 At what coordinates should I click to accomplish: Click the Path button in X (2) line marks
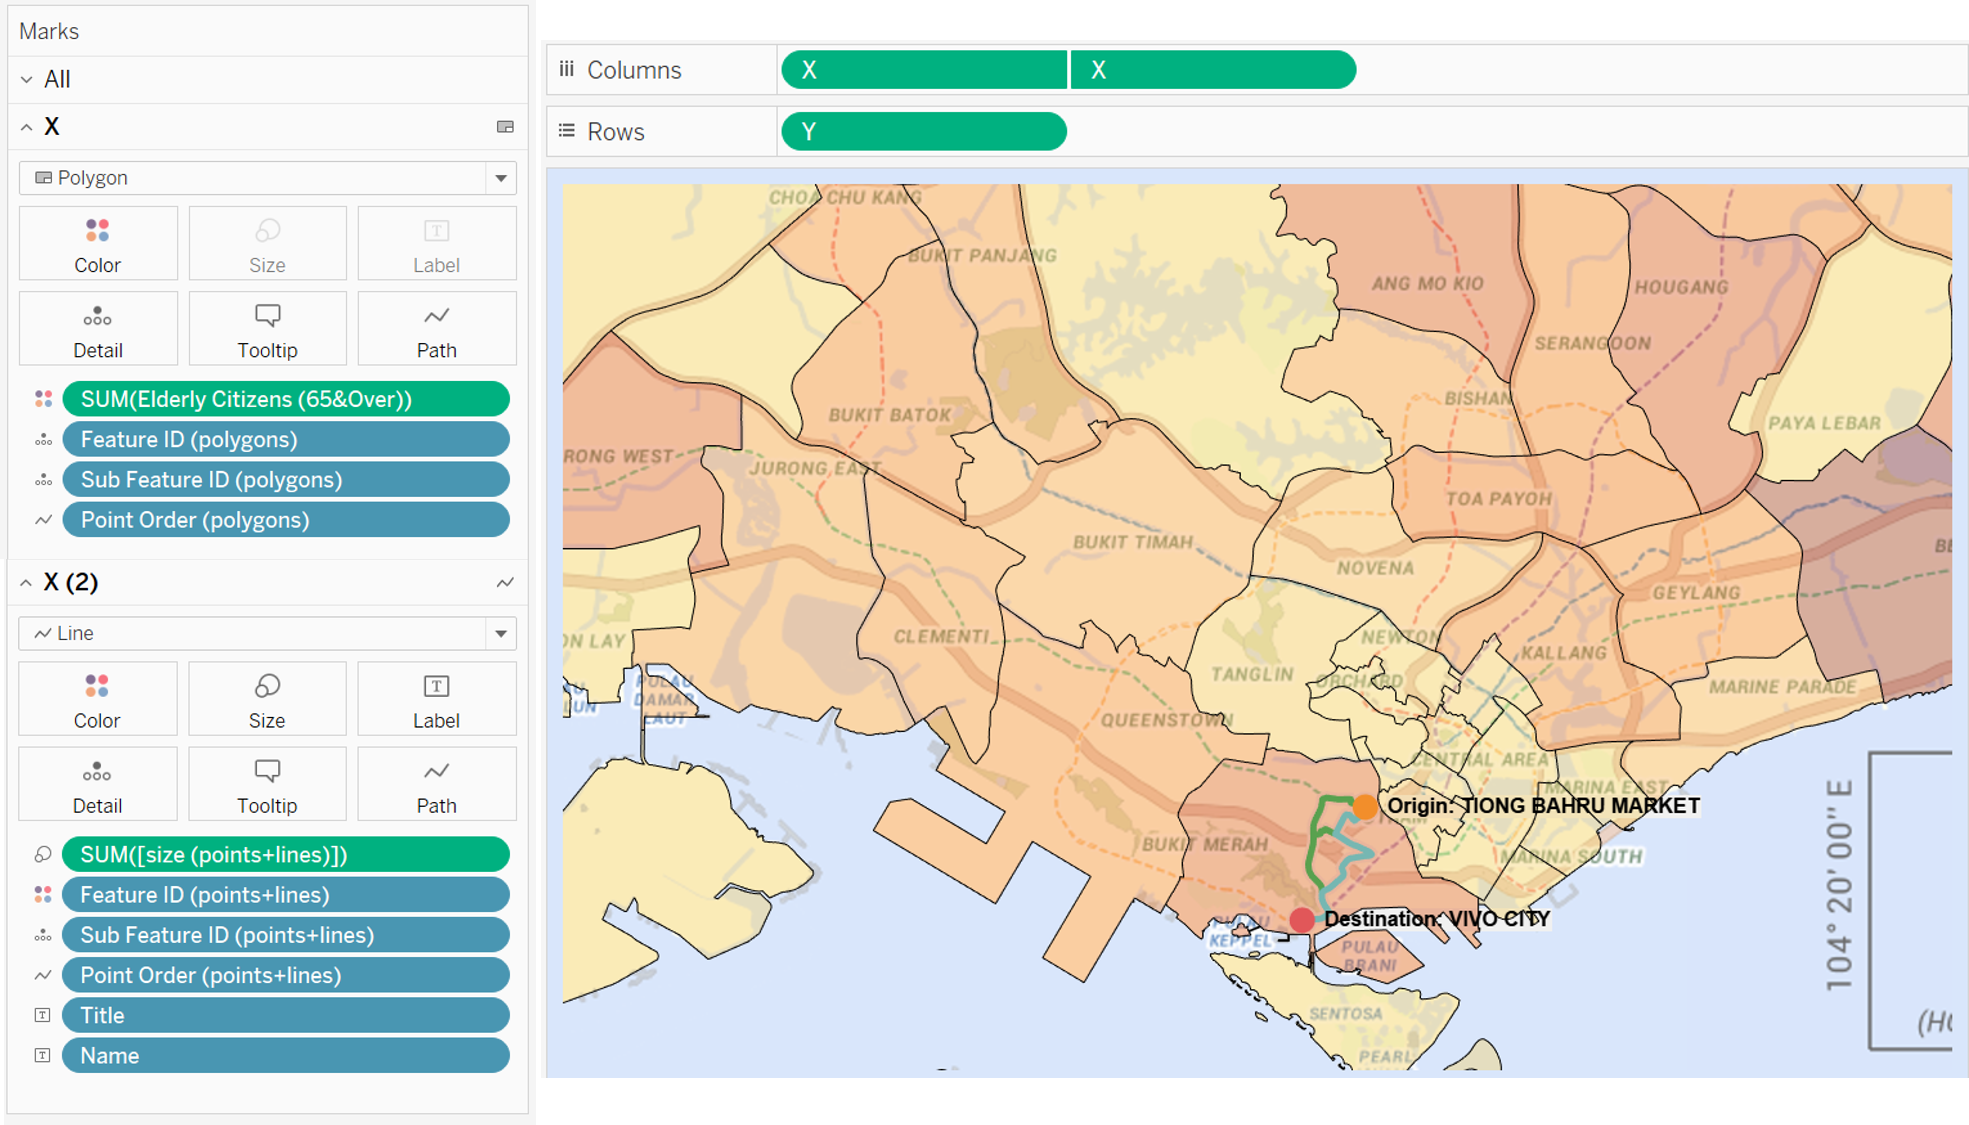(436, 784)
